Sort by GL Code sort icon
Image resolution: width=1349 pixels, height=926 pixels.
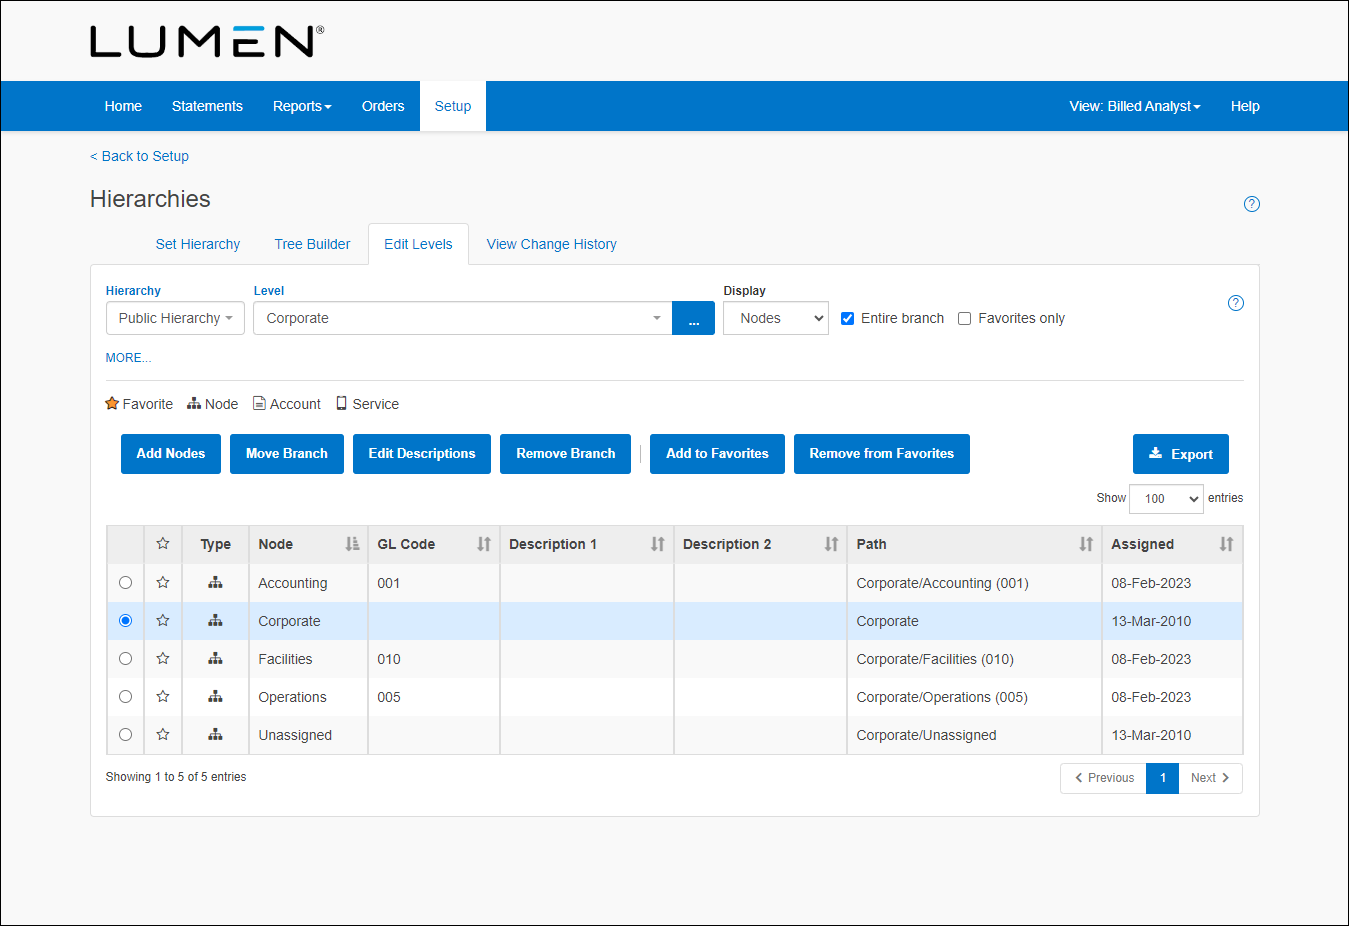point(484,544)
